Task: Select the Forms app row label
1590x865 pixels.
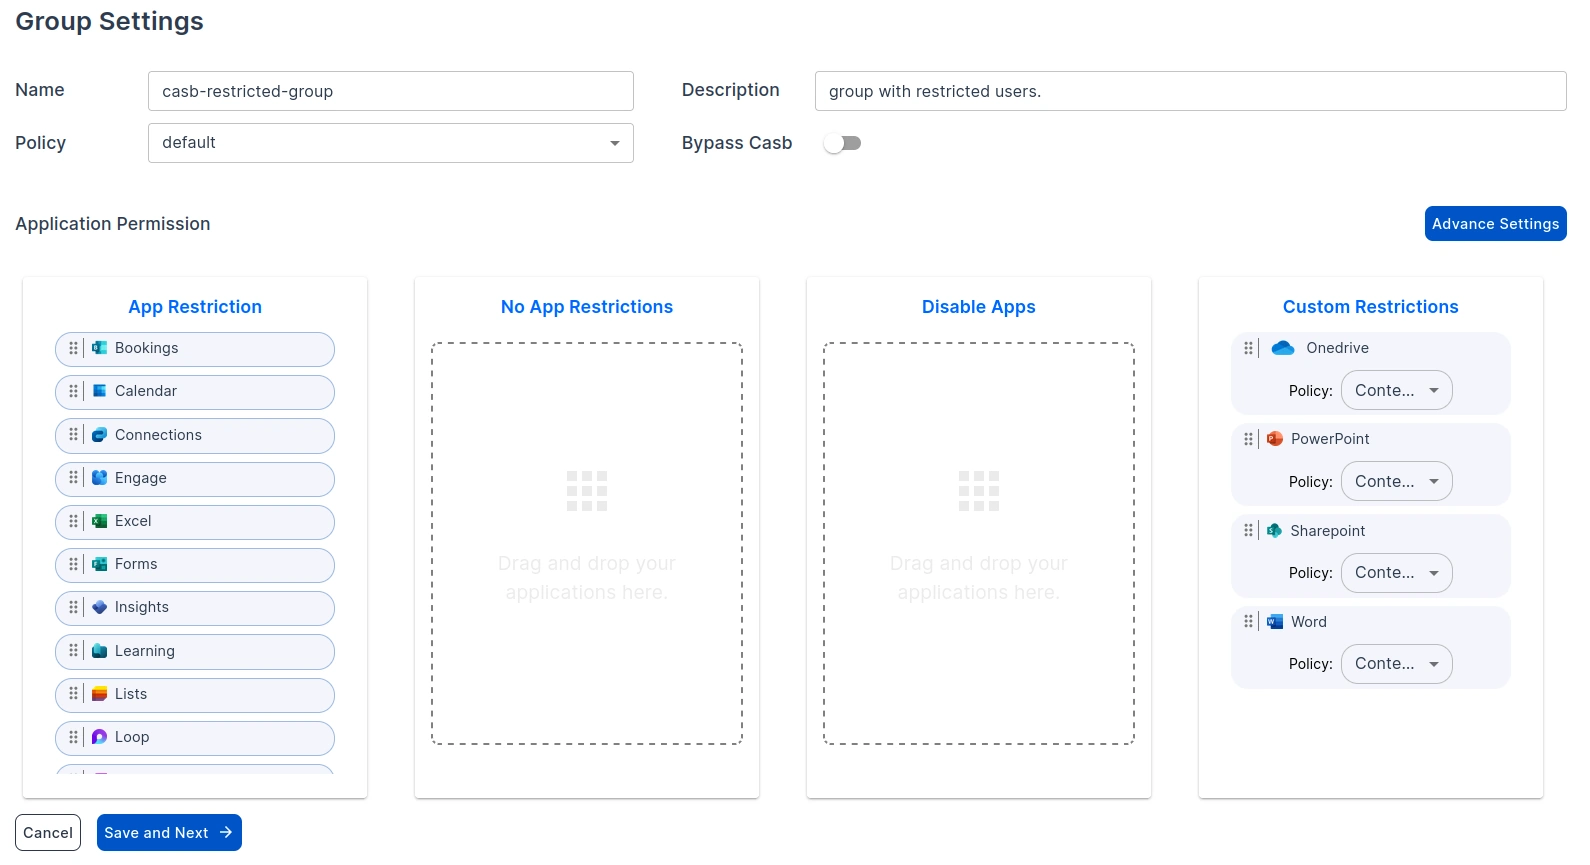Action: [x=136, y=564]
